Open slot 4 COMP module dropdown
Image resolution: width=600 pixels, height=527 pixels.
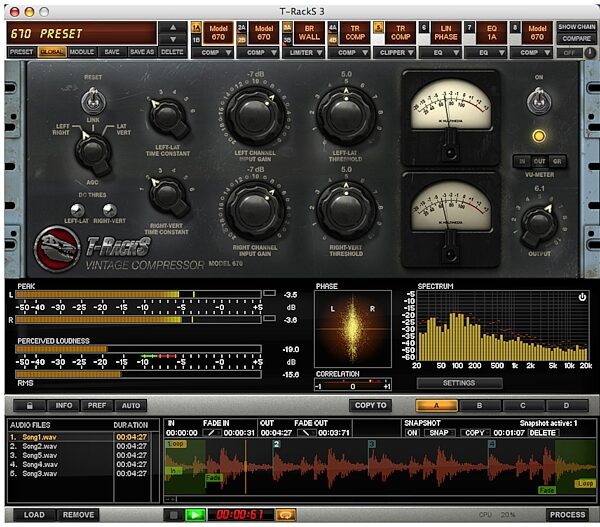[349, 52]
